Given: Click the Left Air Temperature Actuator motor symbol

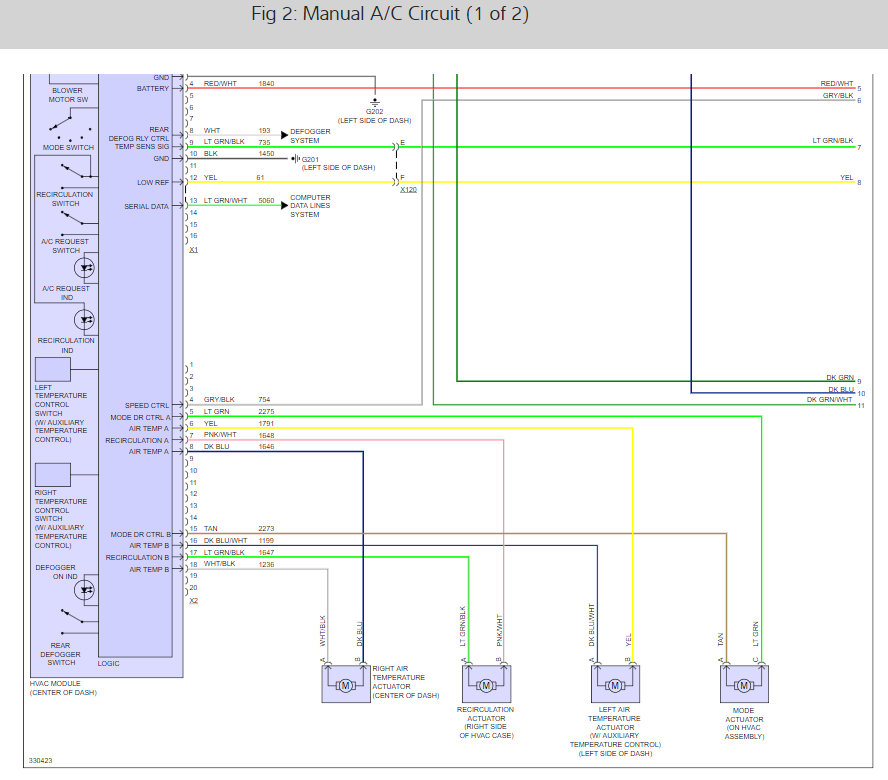Looking at the screenshot, I should pos(615,685).
